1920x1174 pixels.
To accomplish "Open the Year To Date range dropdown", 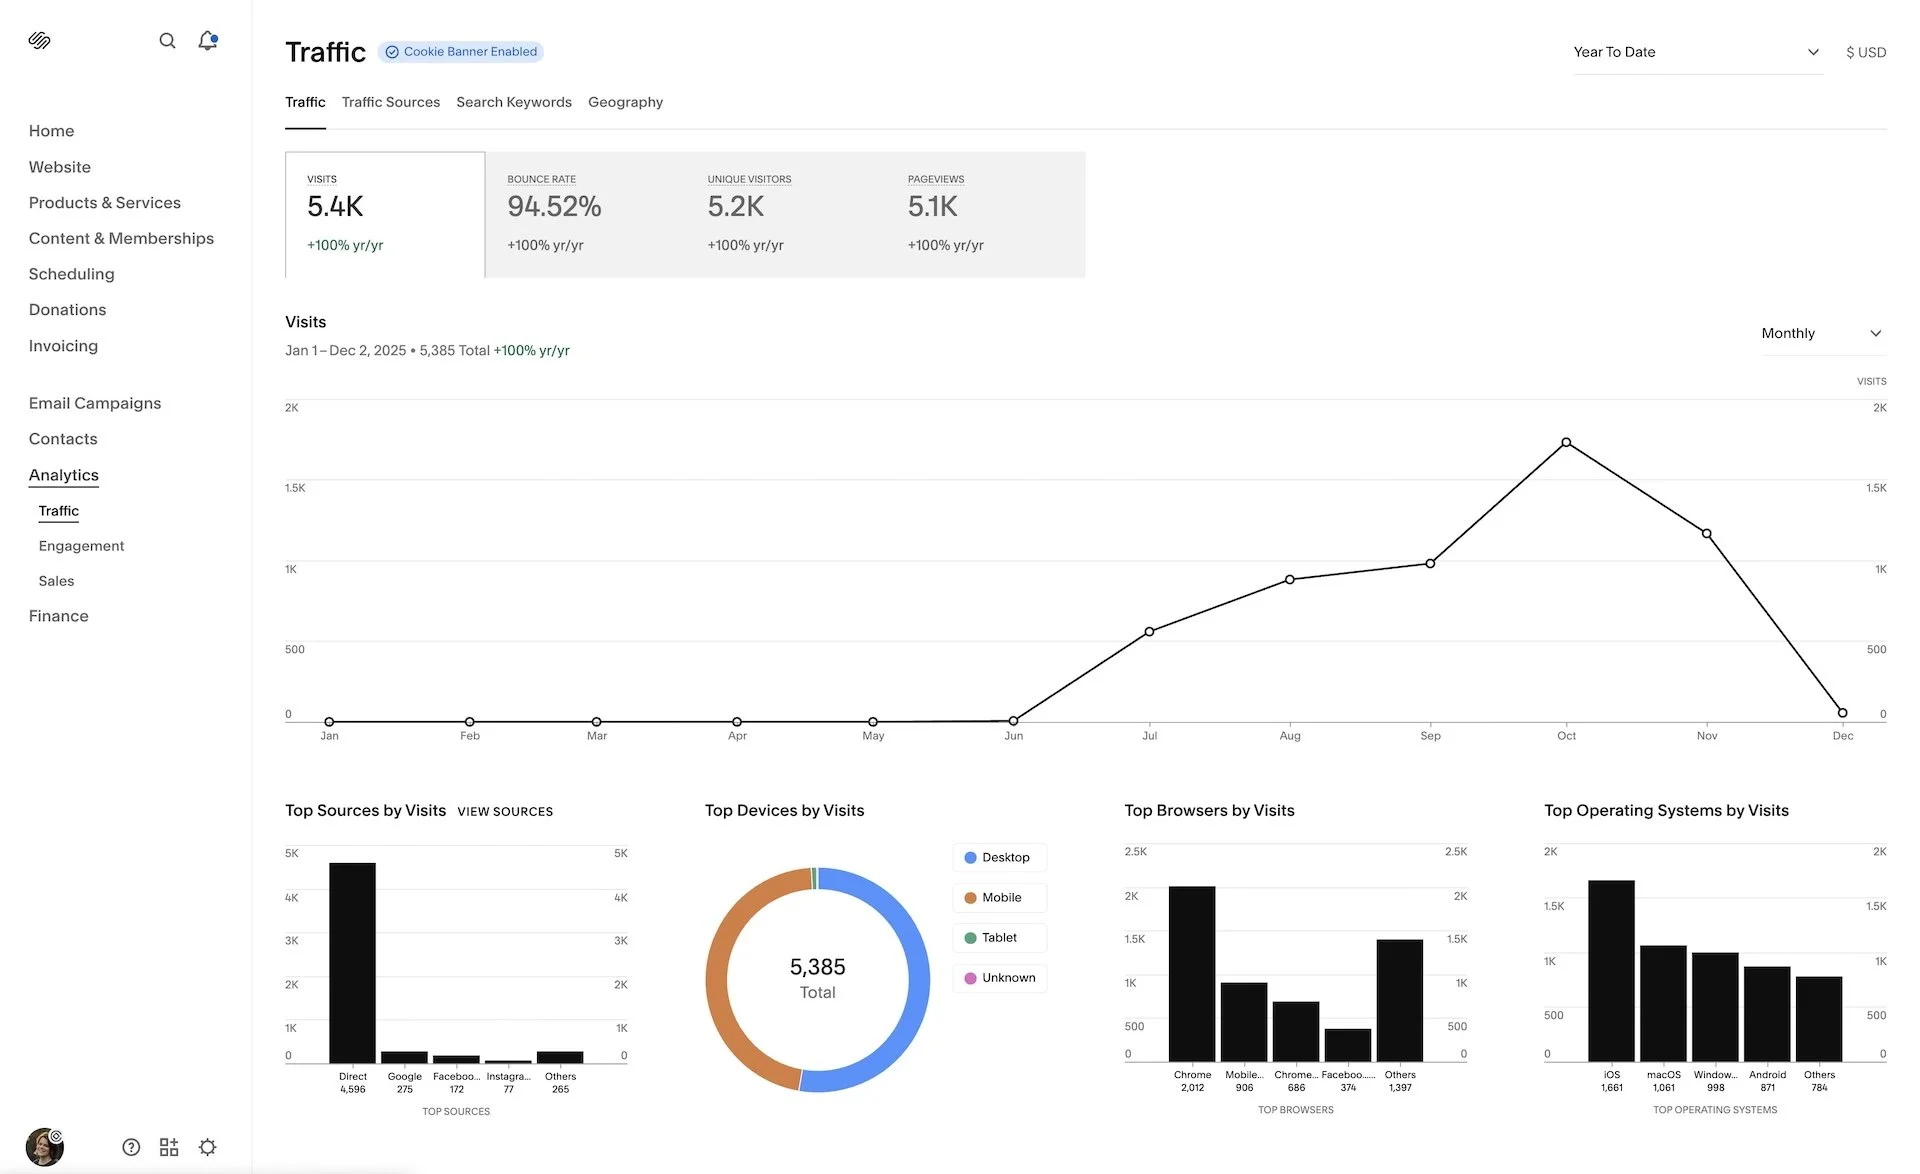I will (x=1696, y=52).
